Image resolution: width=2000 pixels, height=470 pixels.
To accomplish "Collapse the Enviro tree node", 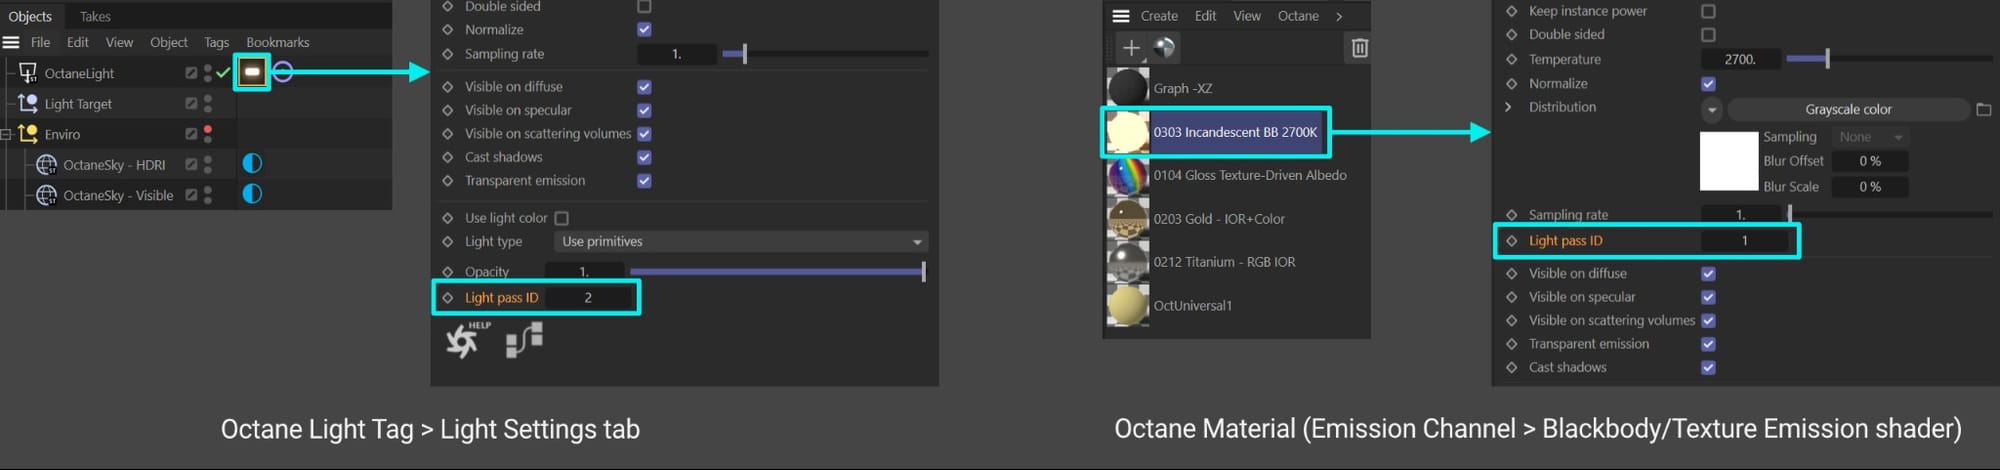I will pyautogui.click(x=6, y=133).
